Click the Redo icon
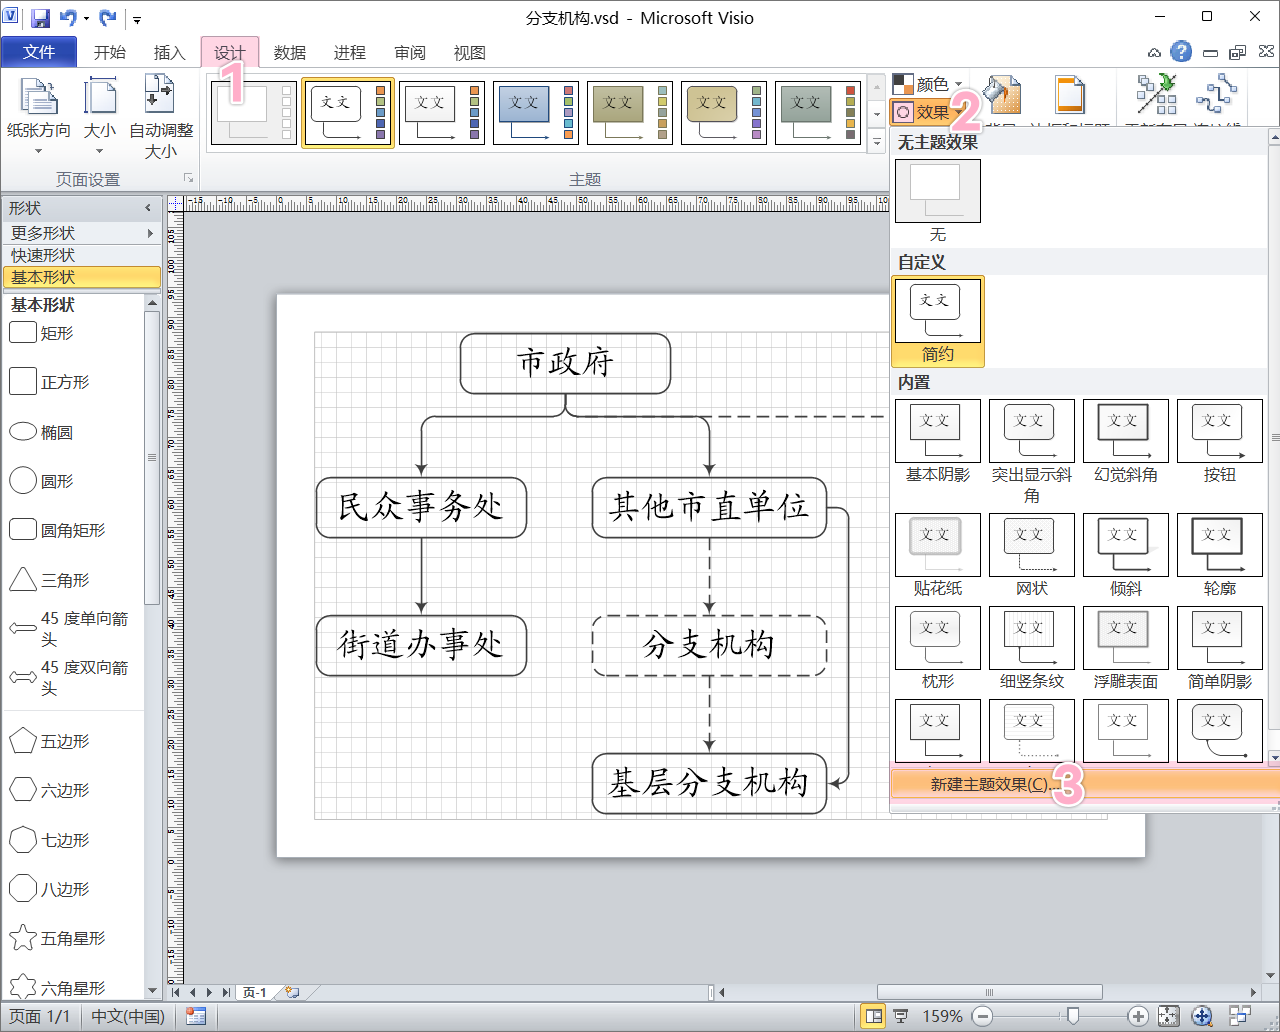This screenshot has width=1280, height=1032. (108, 18)
